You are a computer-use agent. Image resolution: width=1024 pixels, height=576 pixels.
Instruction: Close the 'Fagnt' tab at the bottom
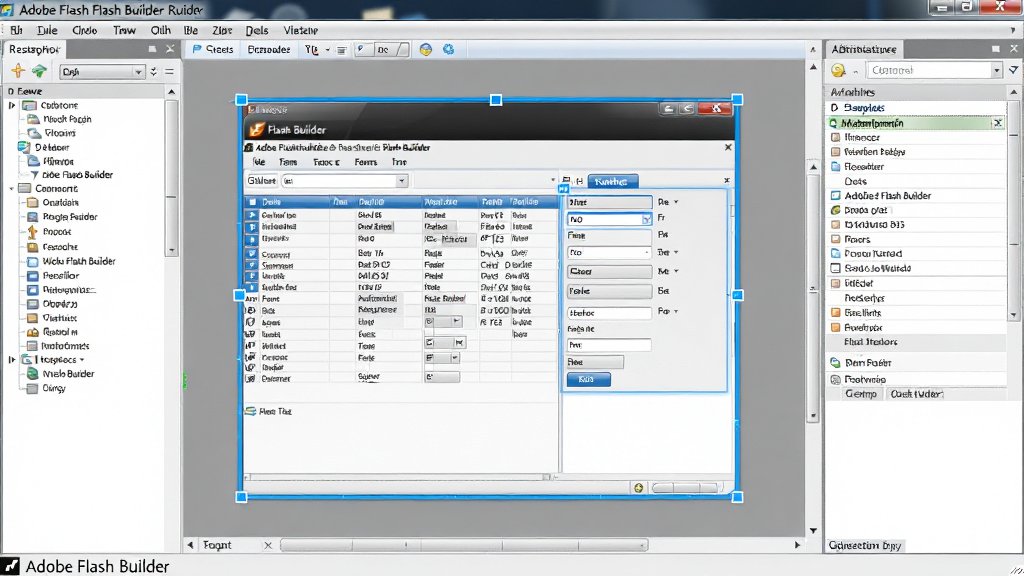(x=268, y=545)
